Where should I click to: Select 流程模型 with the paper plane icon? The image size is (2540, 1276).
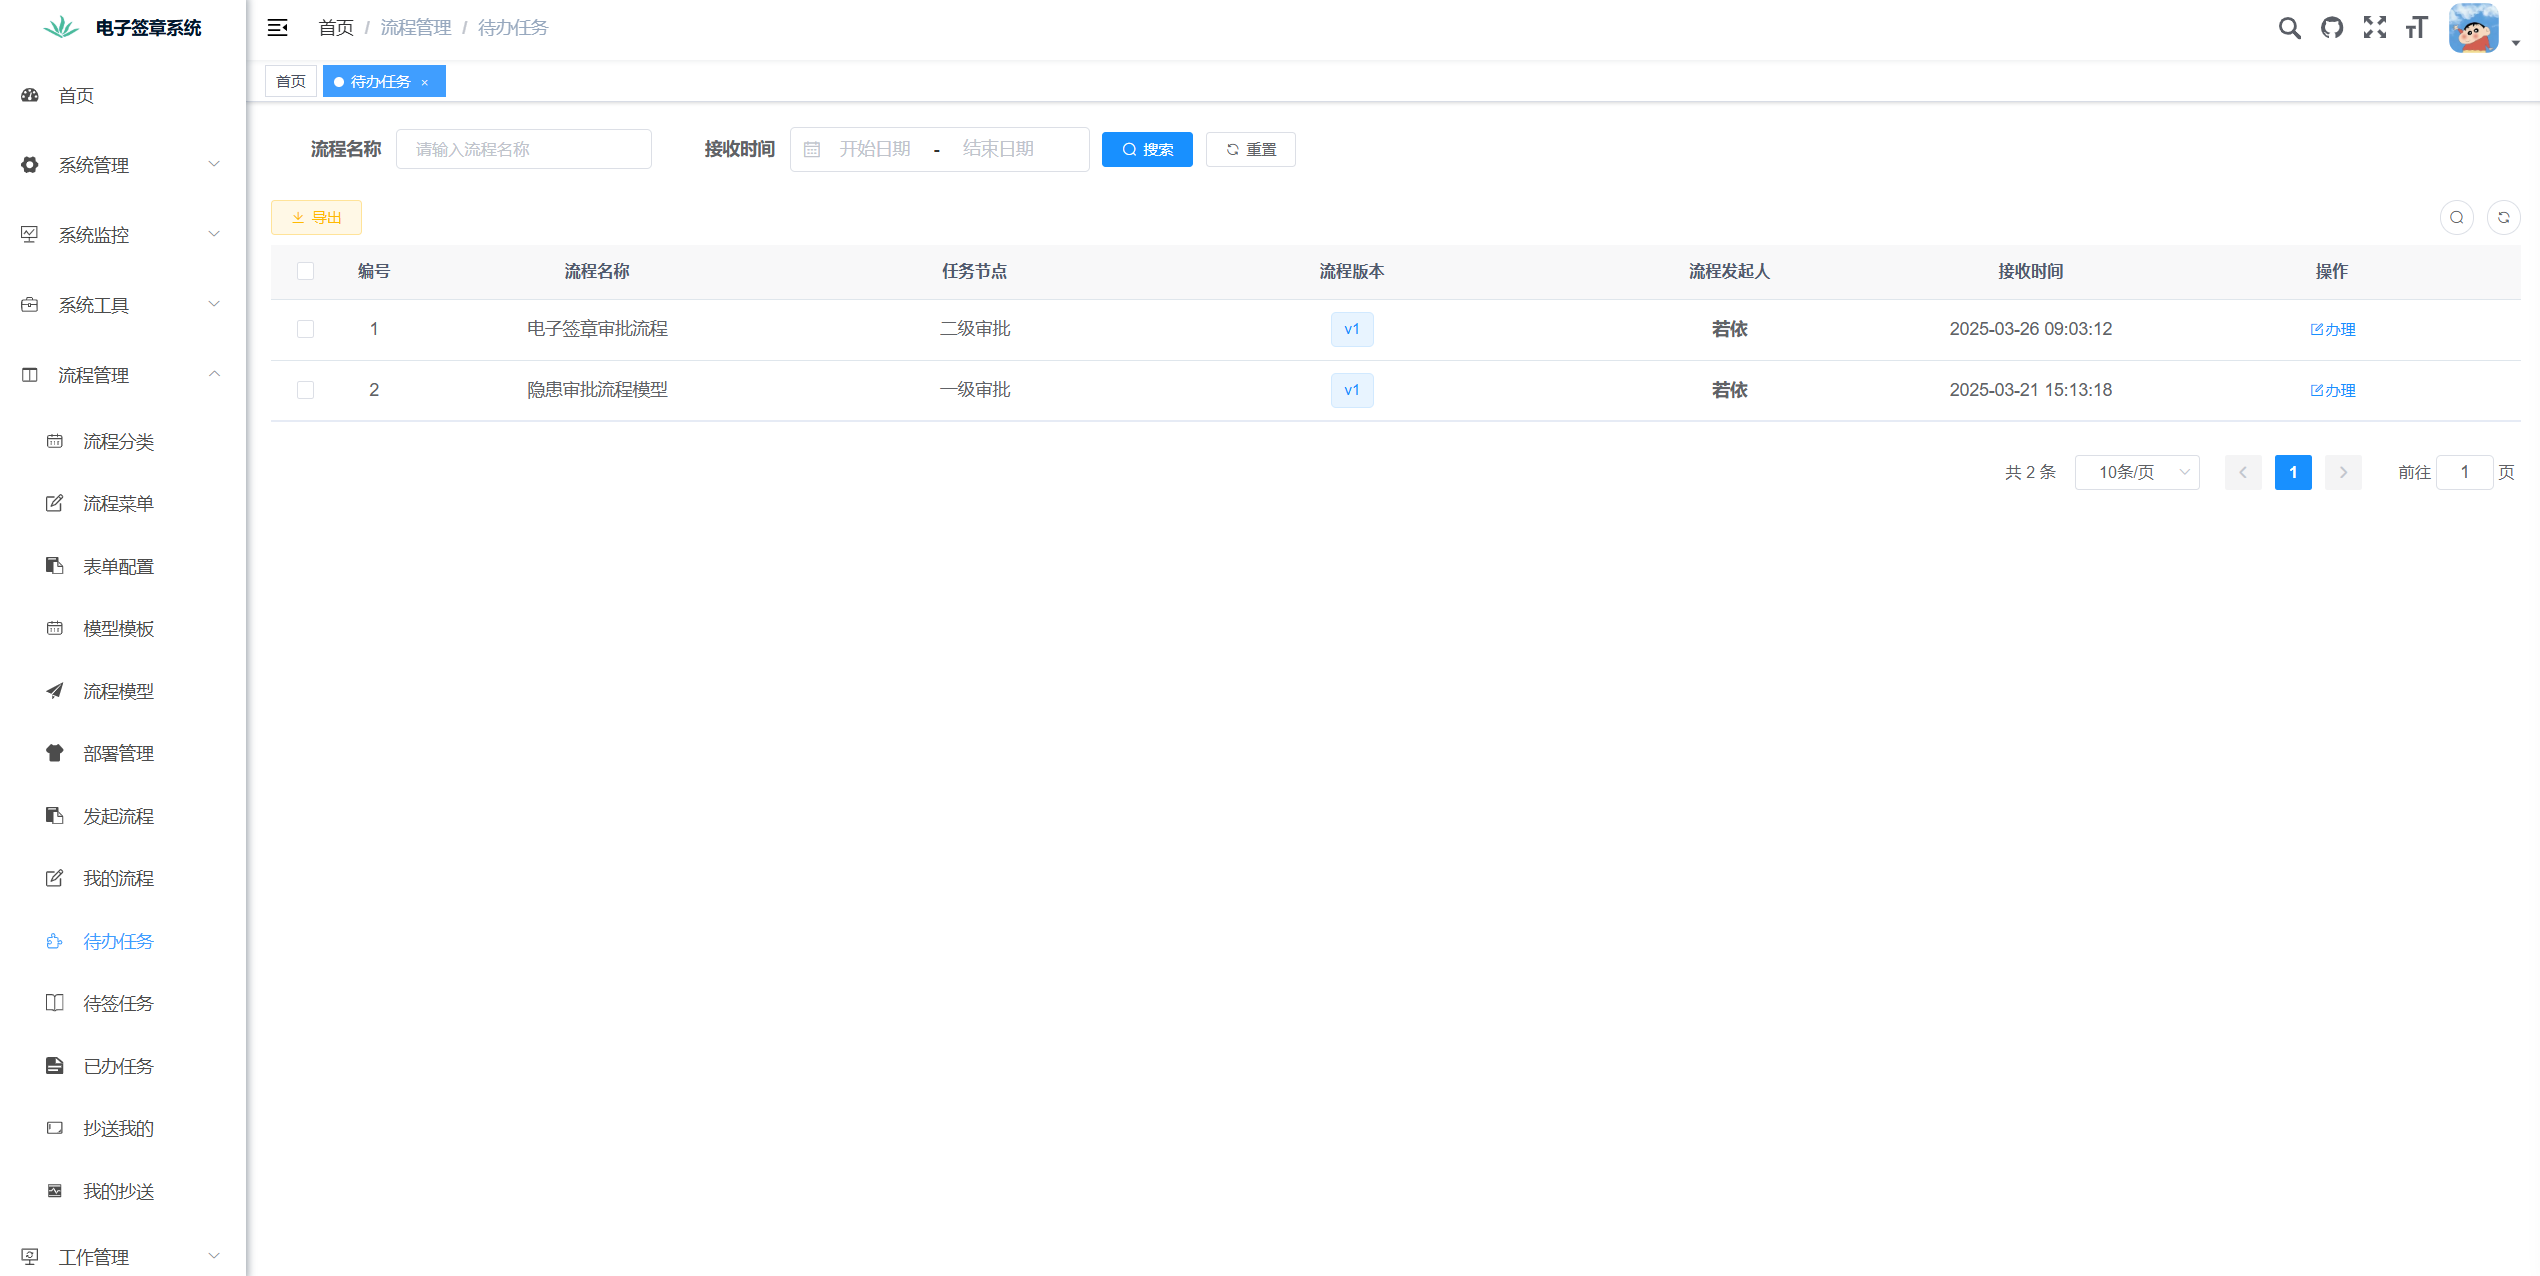[x=118, y=691]
